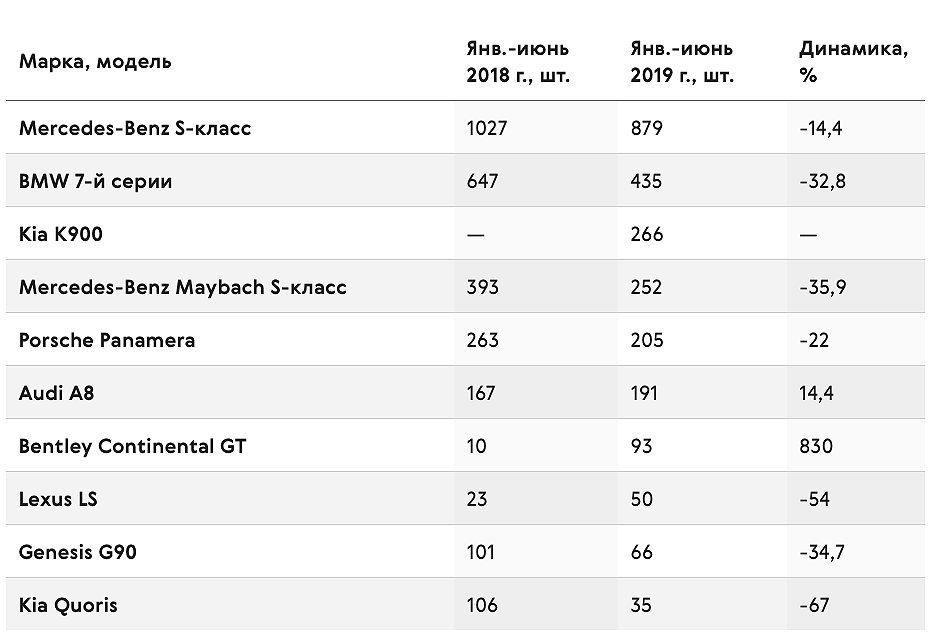The image size is (928, 633).
Task: Click the 1027 value for Mercedes S-класс
Action: click(486, 128)
